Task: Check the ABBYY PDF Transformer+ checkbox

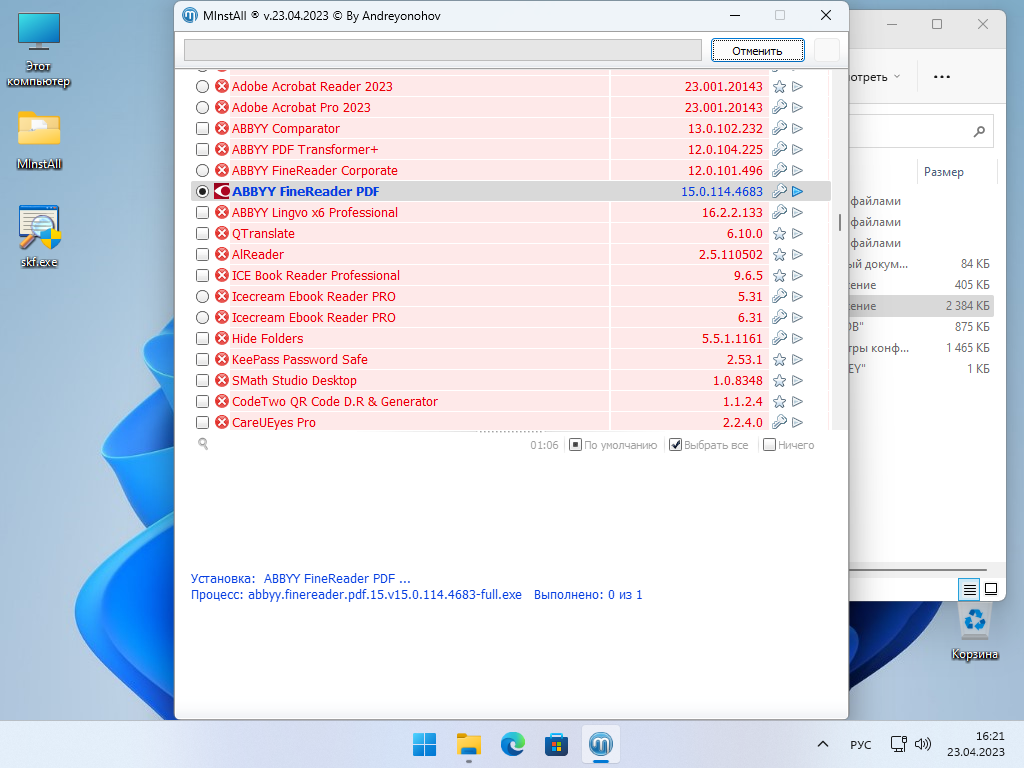Action: pyautogui.click(x=202, y=150)
